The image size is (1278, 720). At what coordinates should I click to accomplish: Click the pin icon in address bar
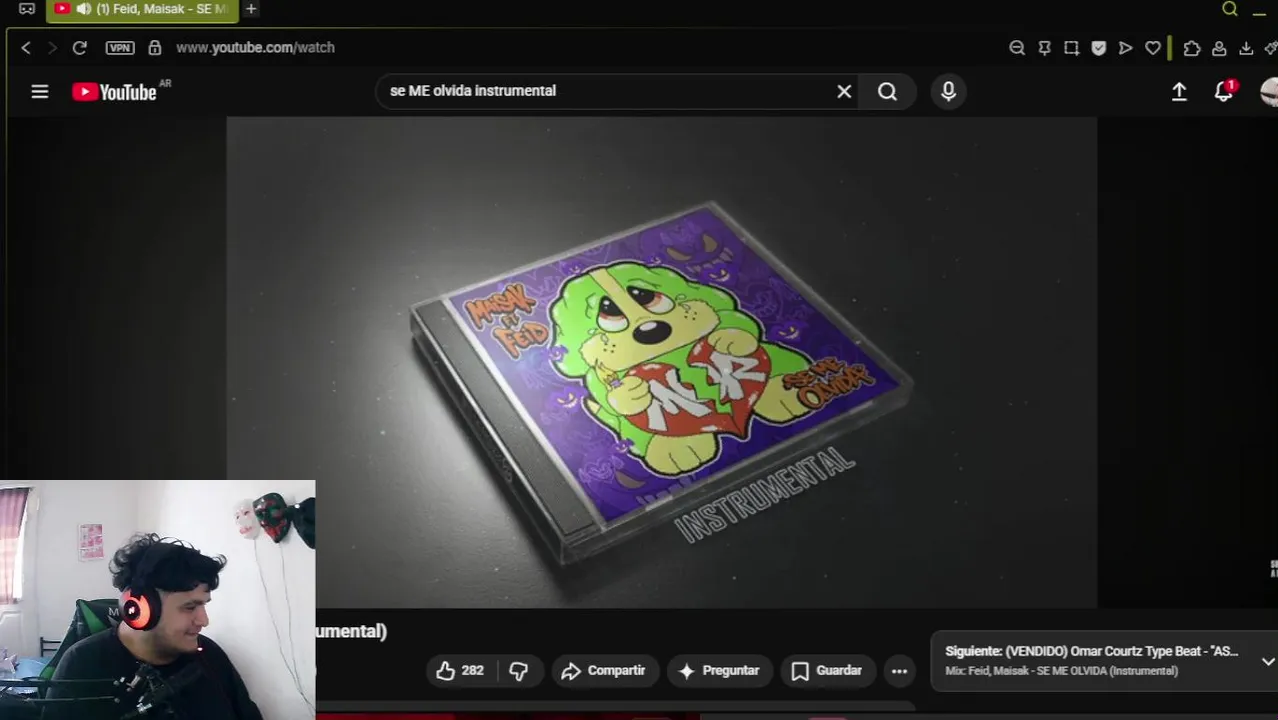point(1044,47)
